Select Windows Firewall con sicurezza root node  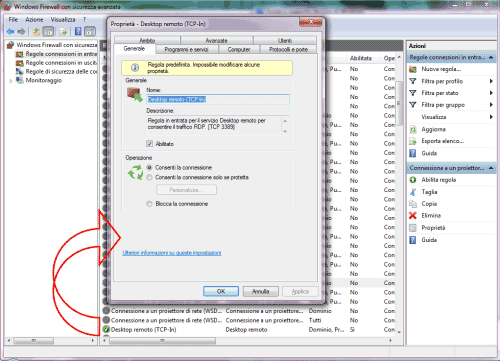[52, 45]
